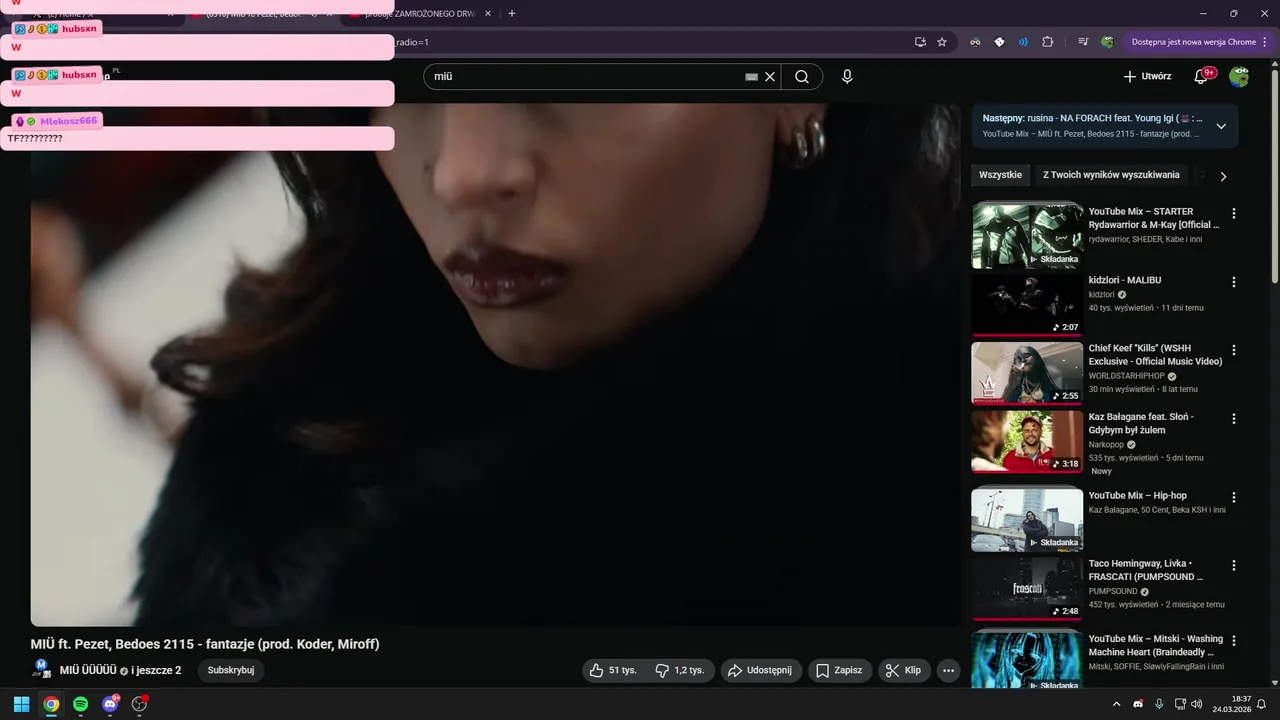Image resolution: width=1280 pixels, height=720 pixels.
Task: Click the white dice extension icon
Action: 999,42
